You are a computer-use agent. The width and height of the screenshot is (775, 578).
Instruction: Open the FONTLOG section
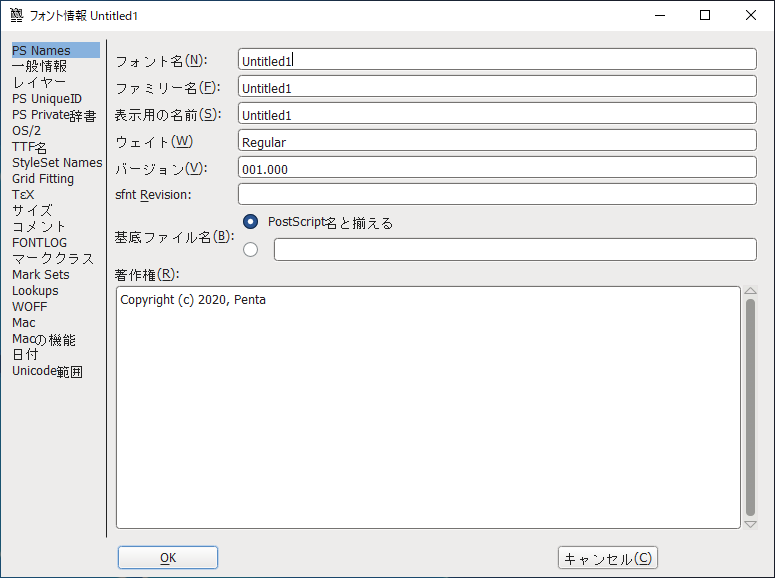pos(40,242)
